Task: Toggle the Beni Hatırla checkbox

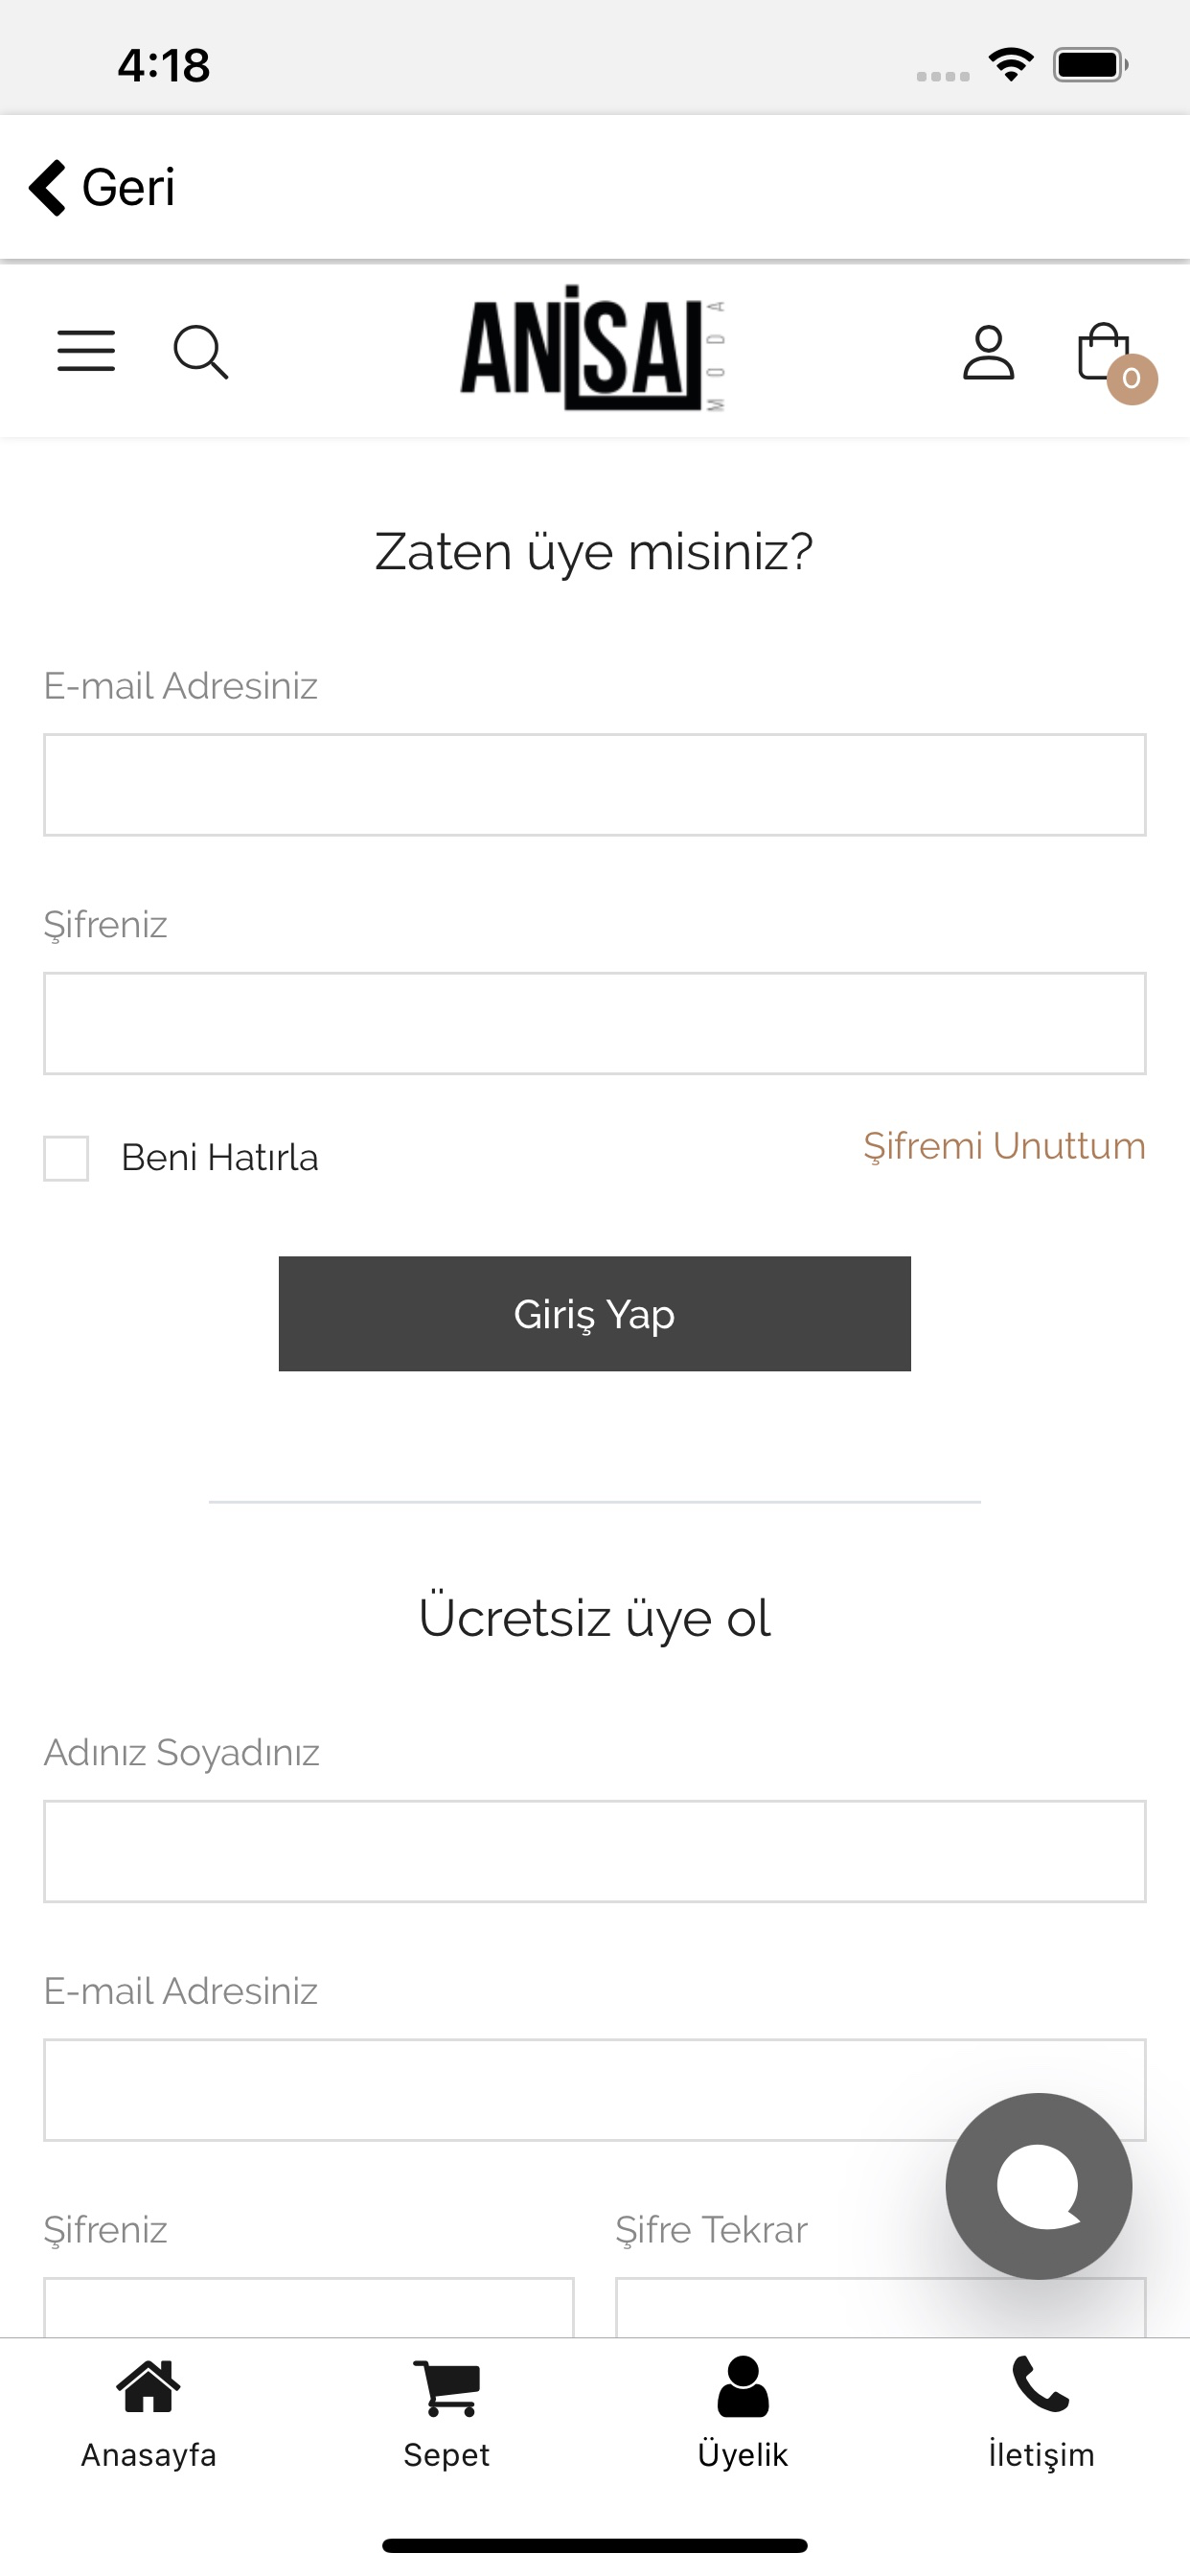Action: click(66, 1158)
